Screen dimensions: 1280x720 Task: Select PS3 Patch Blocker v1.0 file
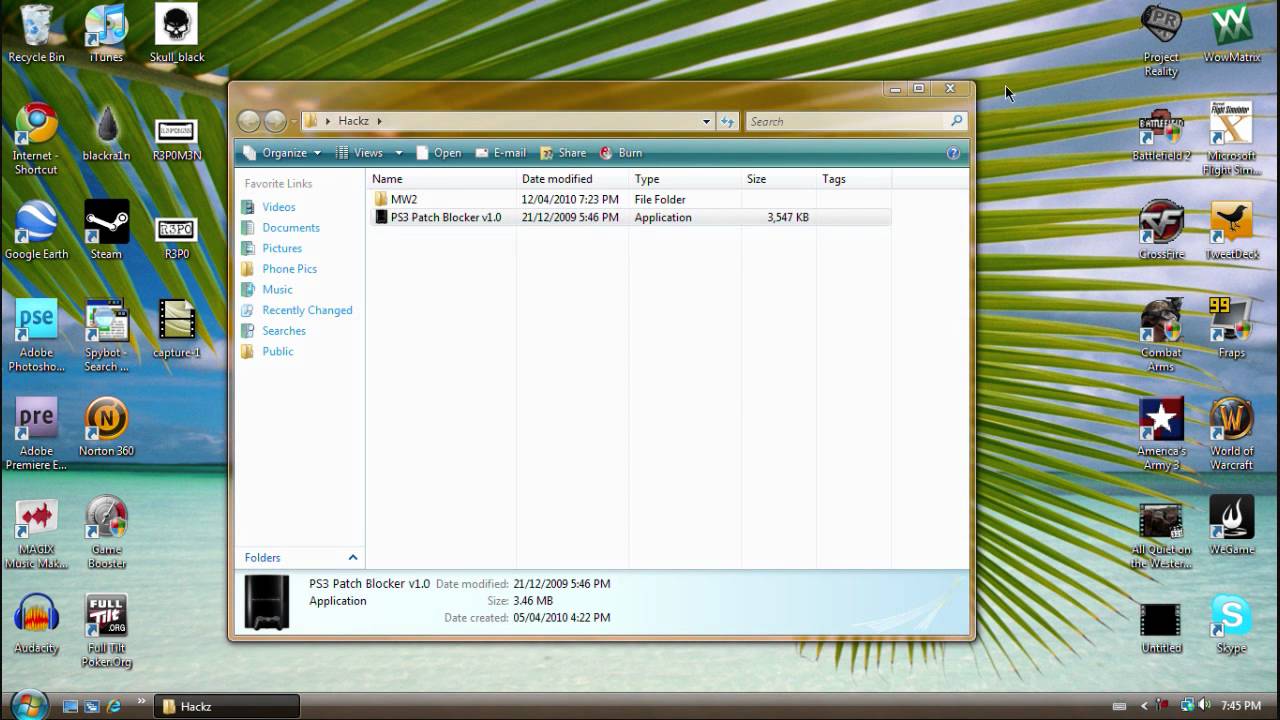(x=630, y=217)
